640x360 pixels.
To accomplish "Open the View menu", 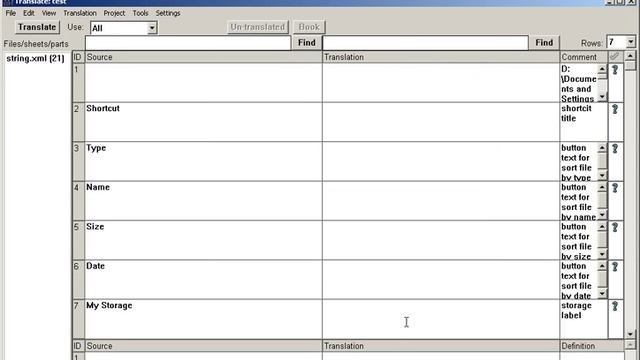I will (49, 13).
